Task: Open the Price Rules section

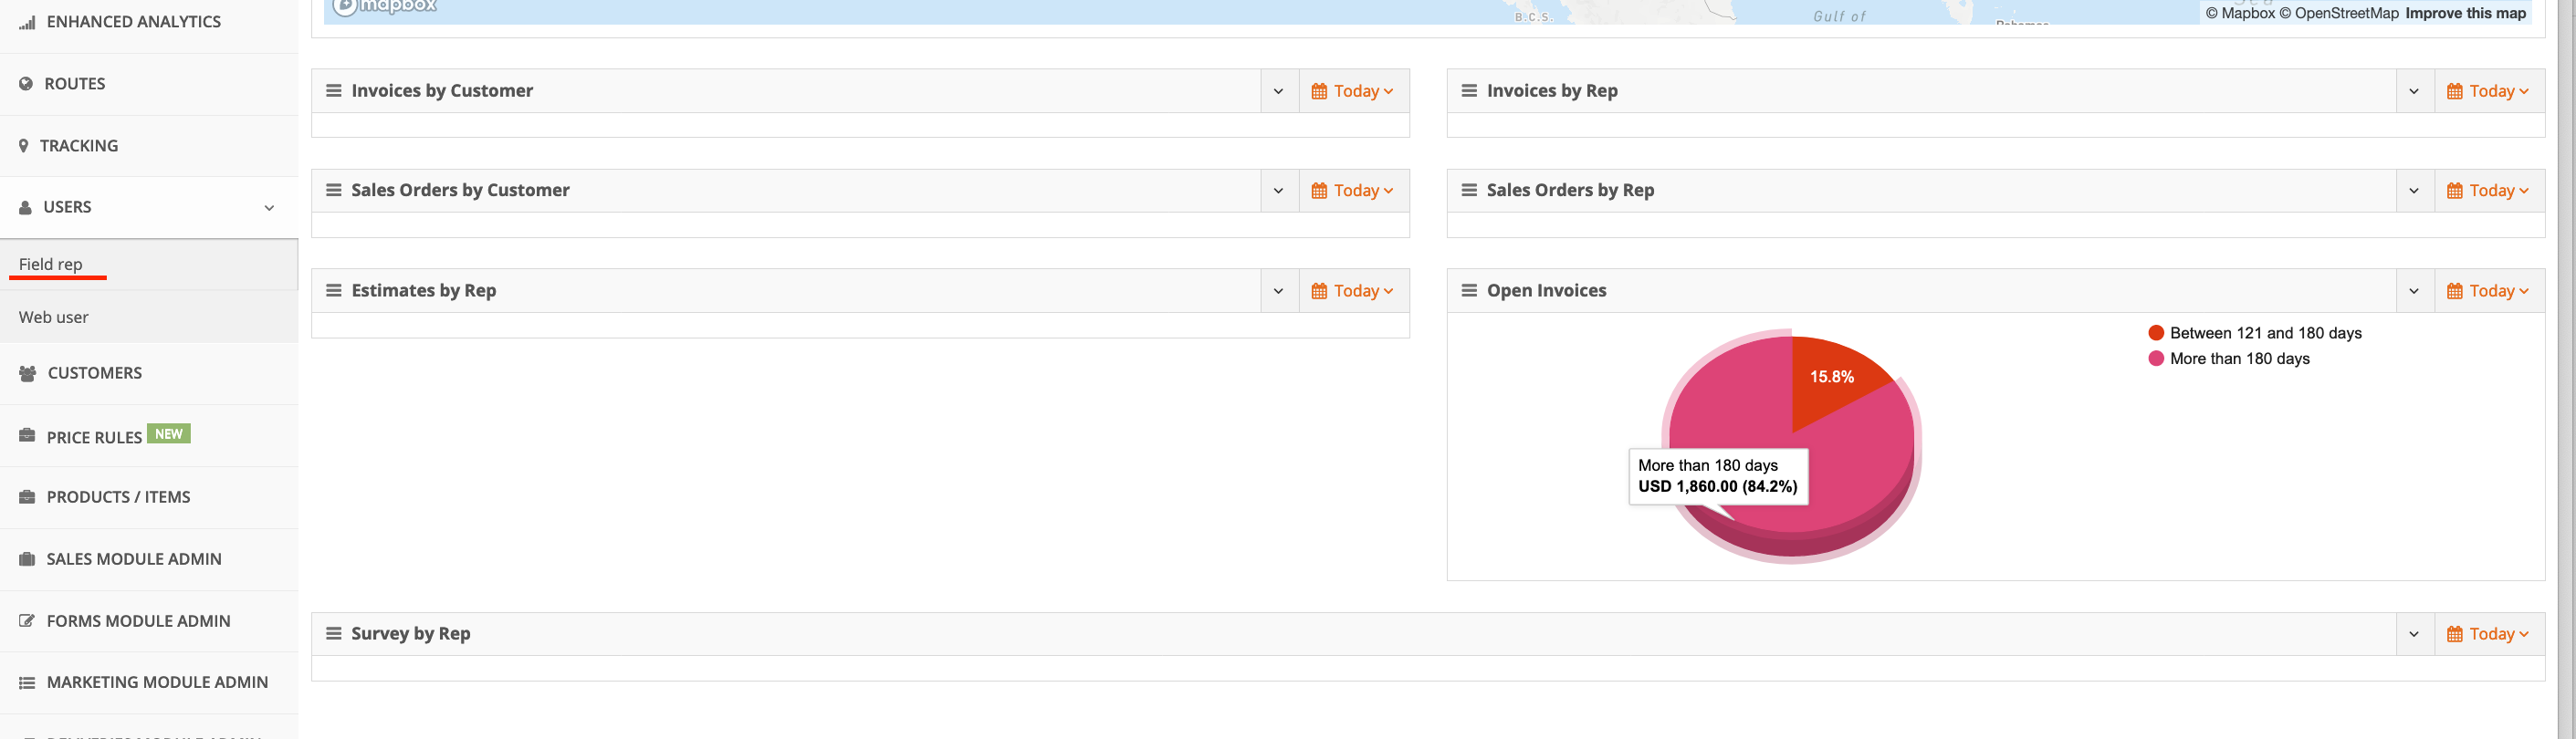Action: click(x=94, y=437)
